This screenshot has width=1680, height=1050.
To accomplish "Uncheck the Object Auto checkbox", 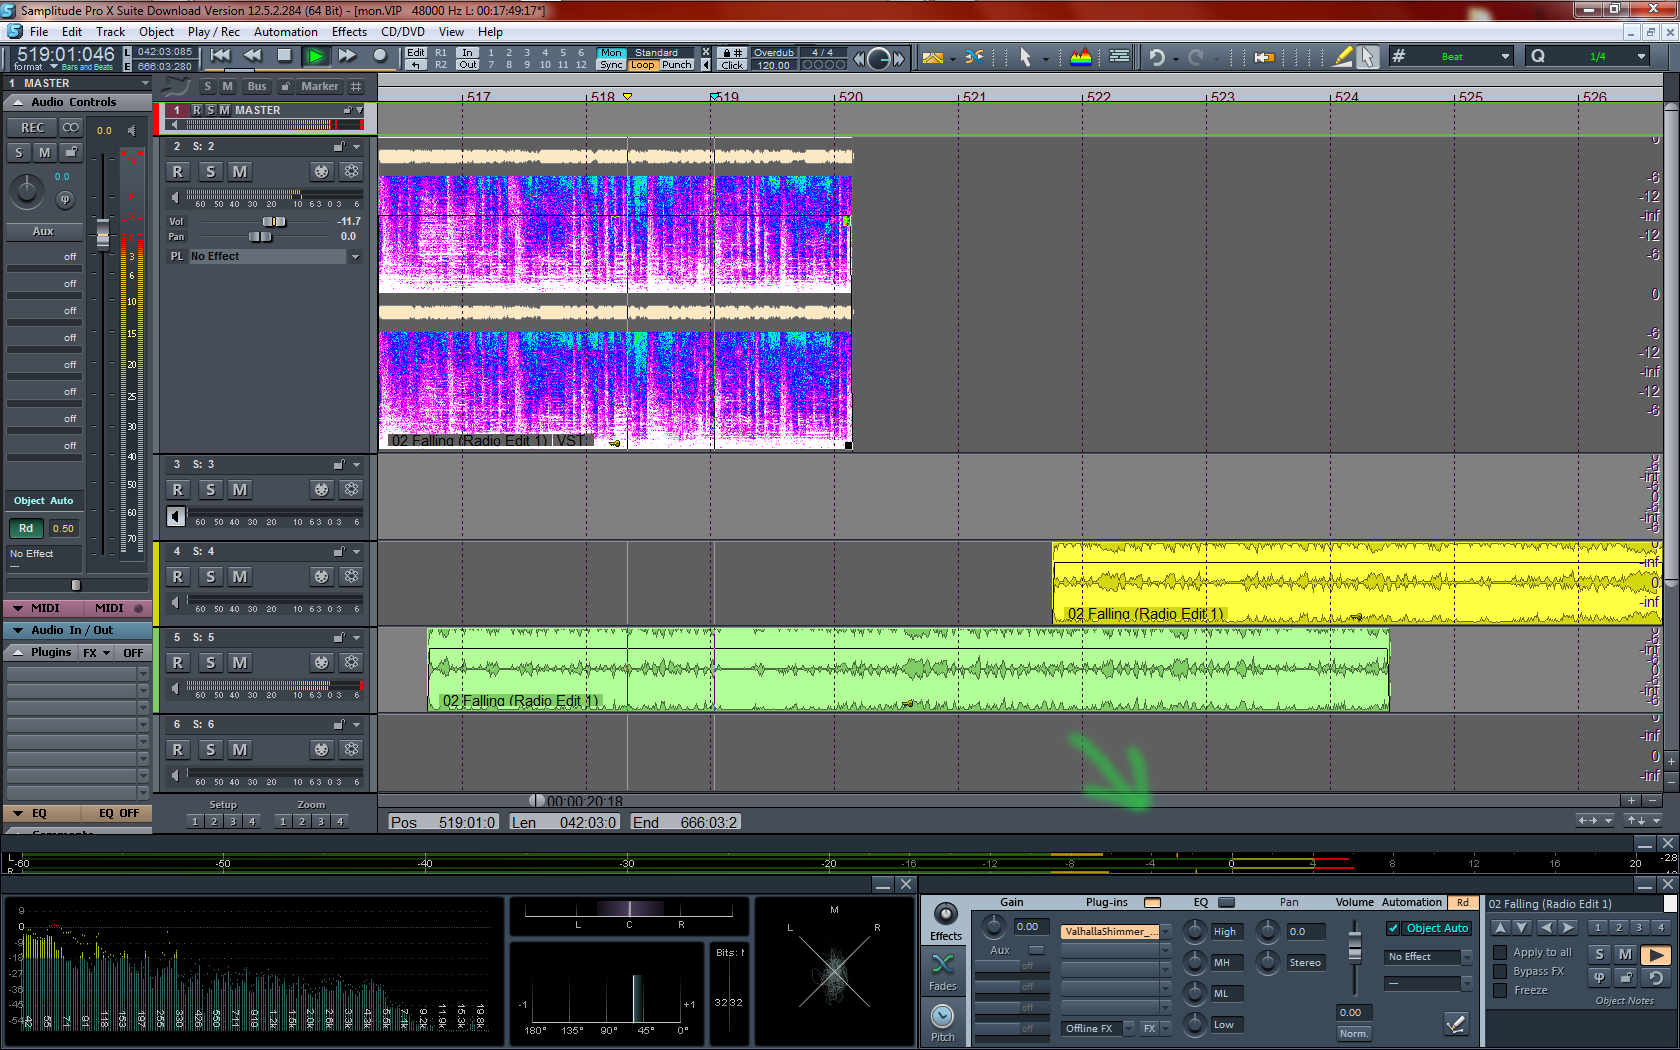I will pos(1393,928).
